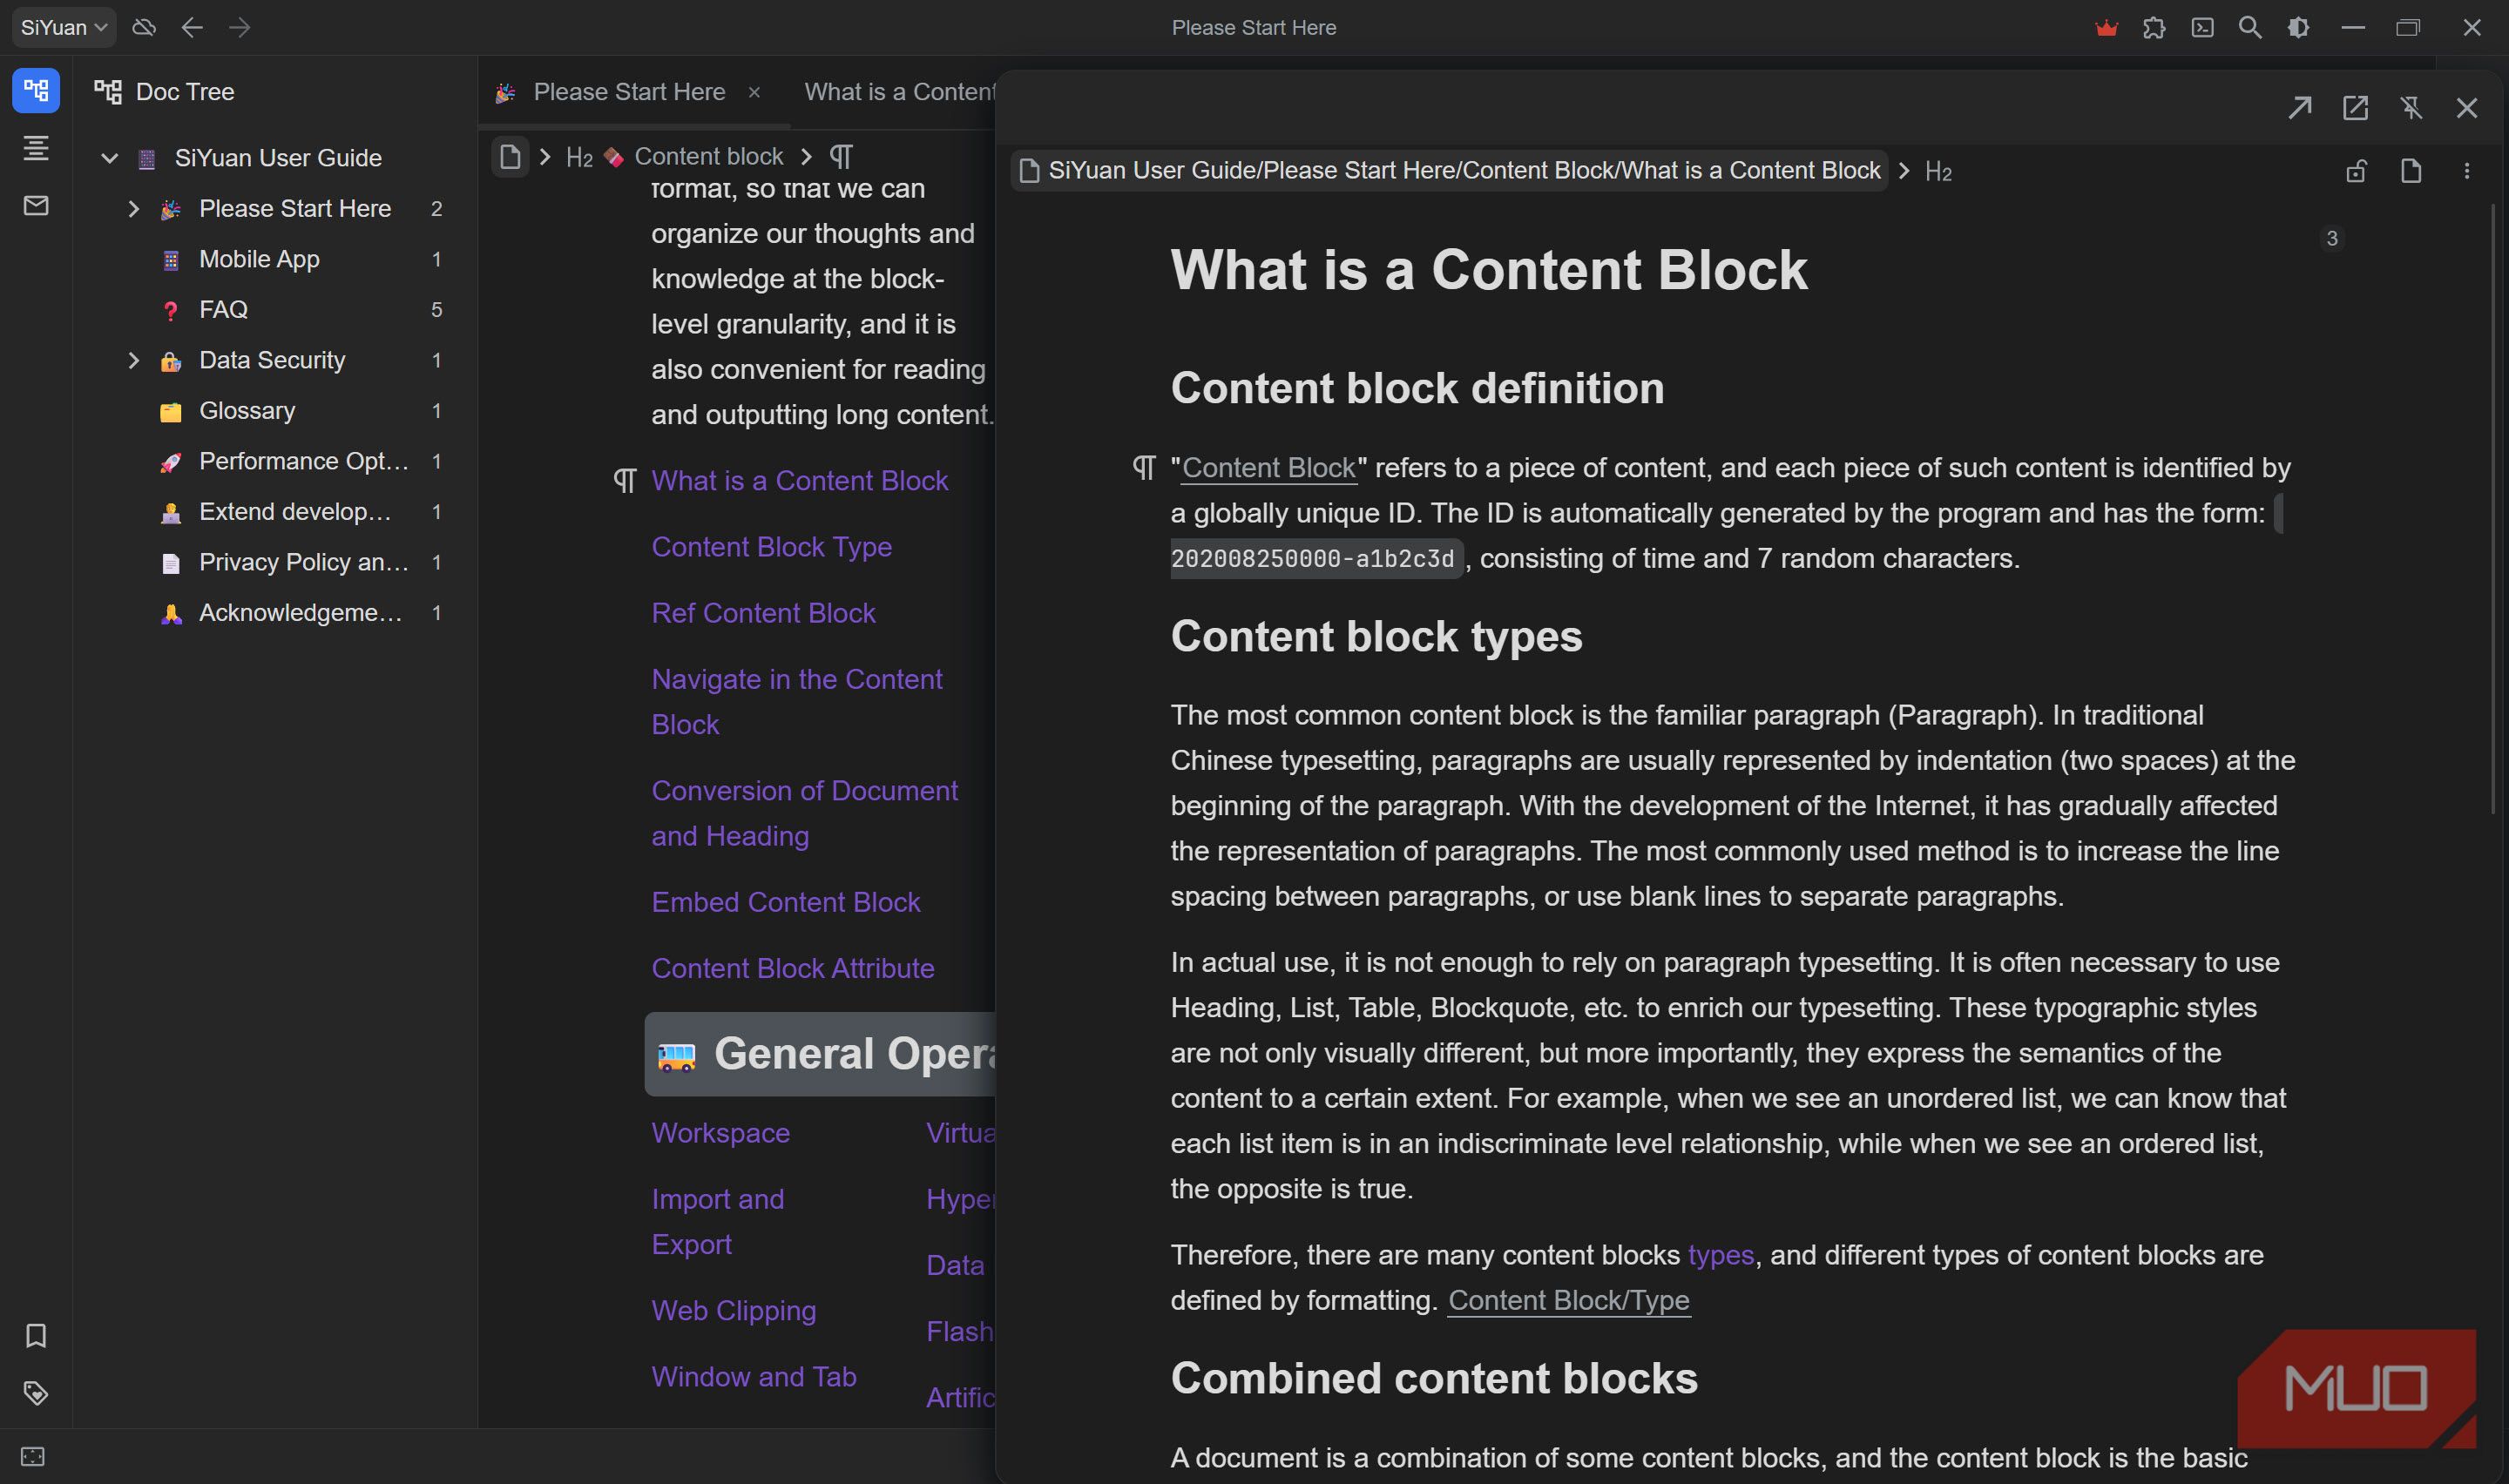This screenshot has height=1484, width=2509.
Task: Go forward with the right arrow
Action: click(240, 27)
